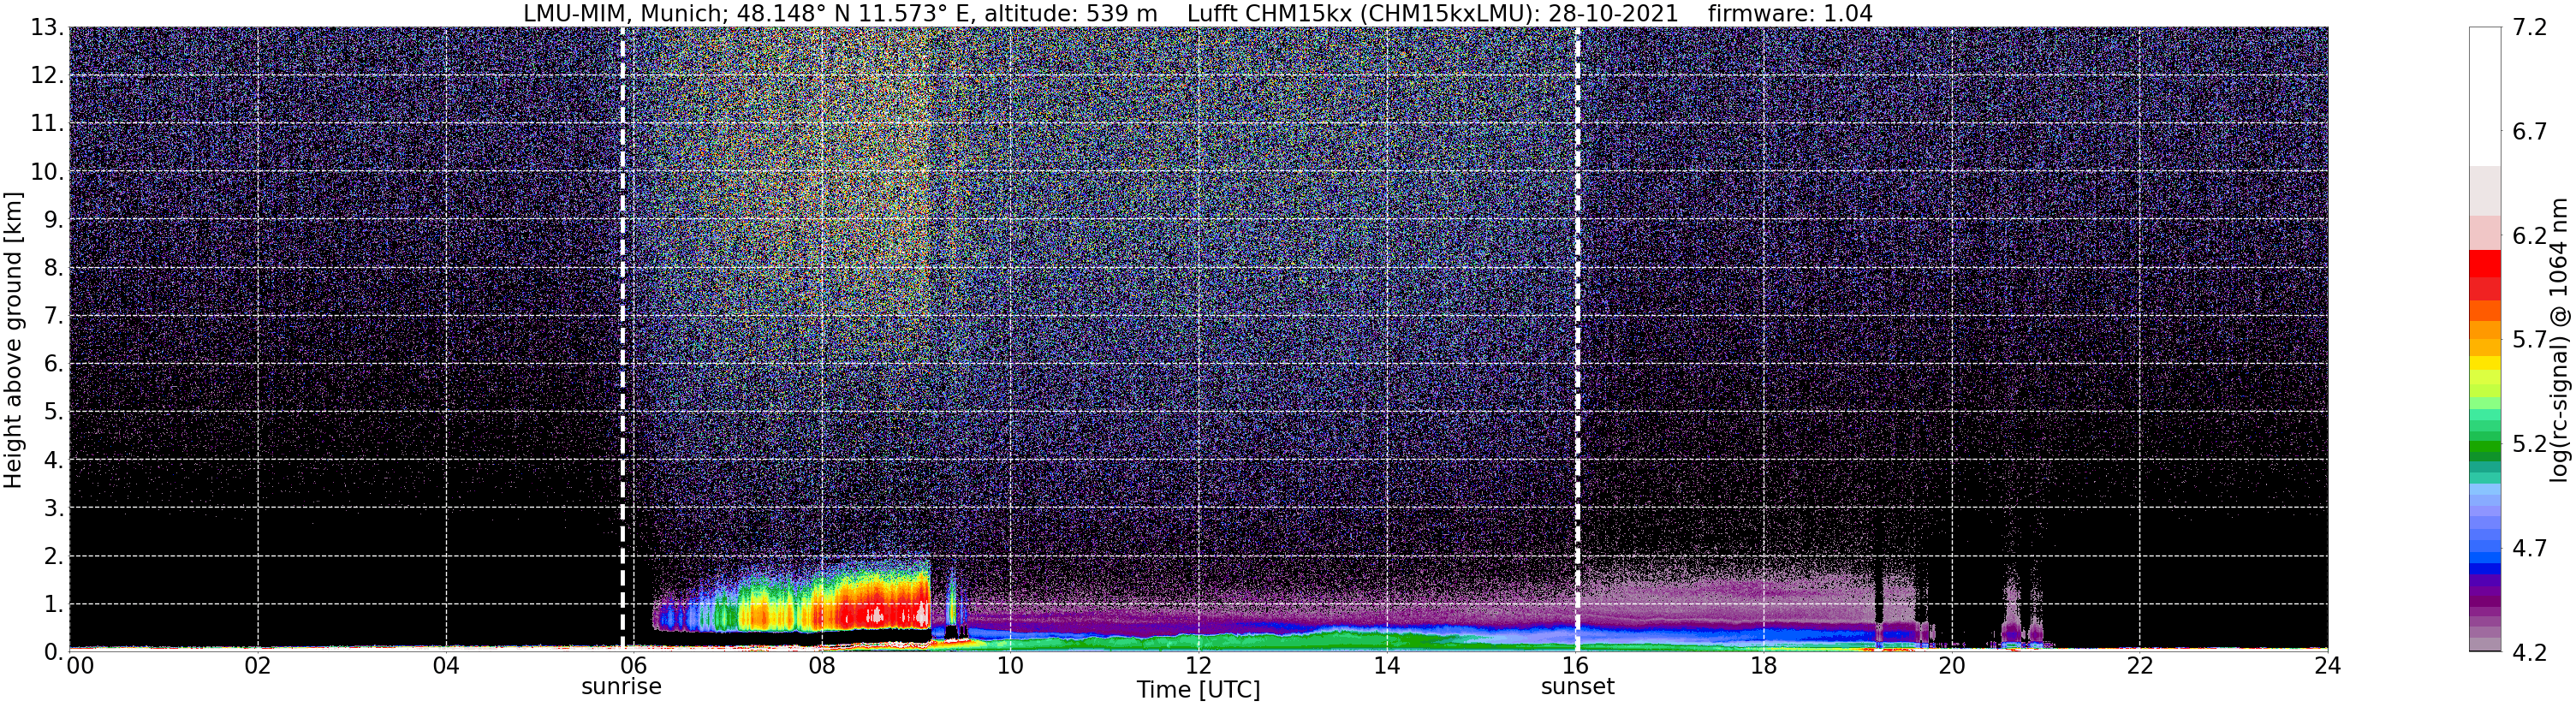
Task: Click the "Time [UTC]" axis label
Action: point(1198,690)
